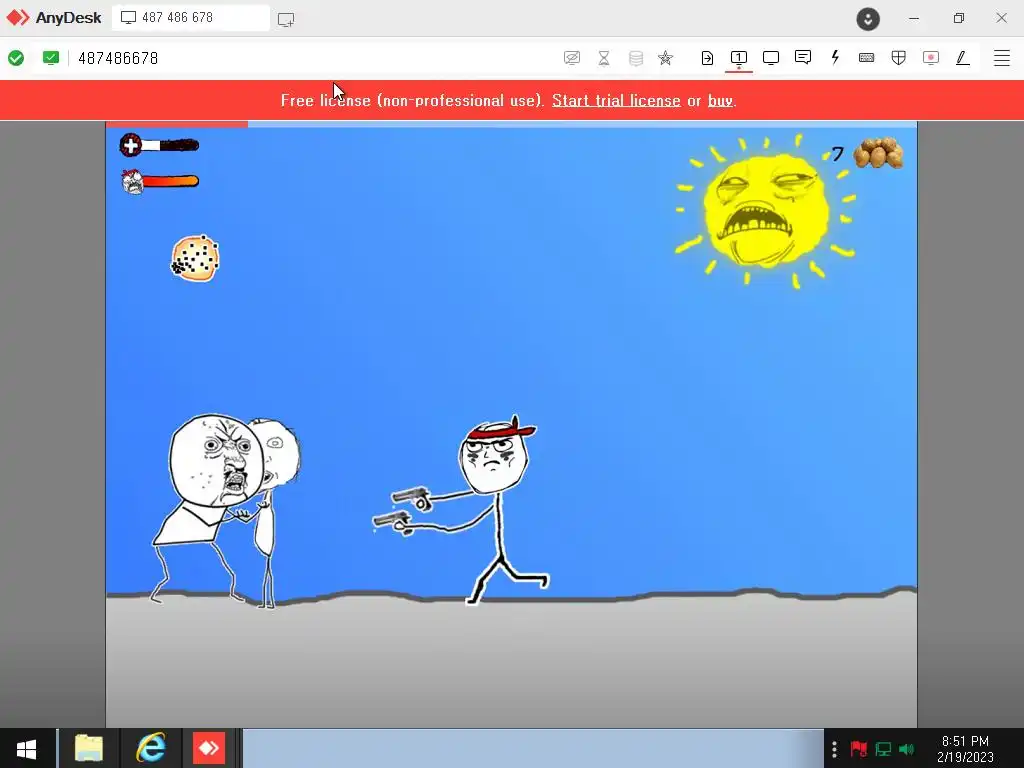Open the remote Windows Start button
1024x768 pixels.
pyautogui.click(x=27, y=748)
